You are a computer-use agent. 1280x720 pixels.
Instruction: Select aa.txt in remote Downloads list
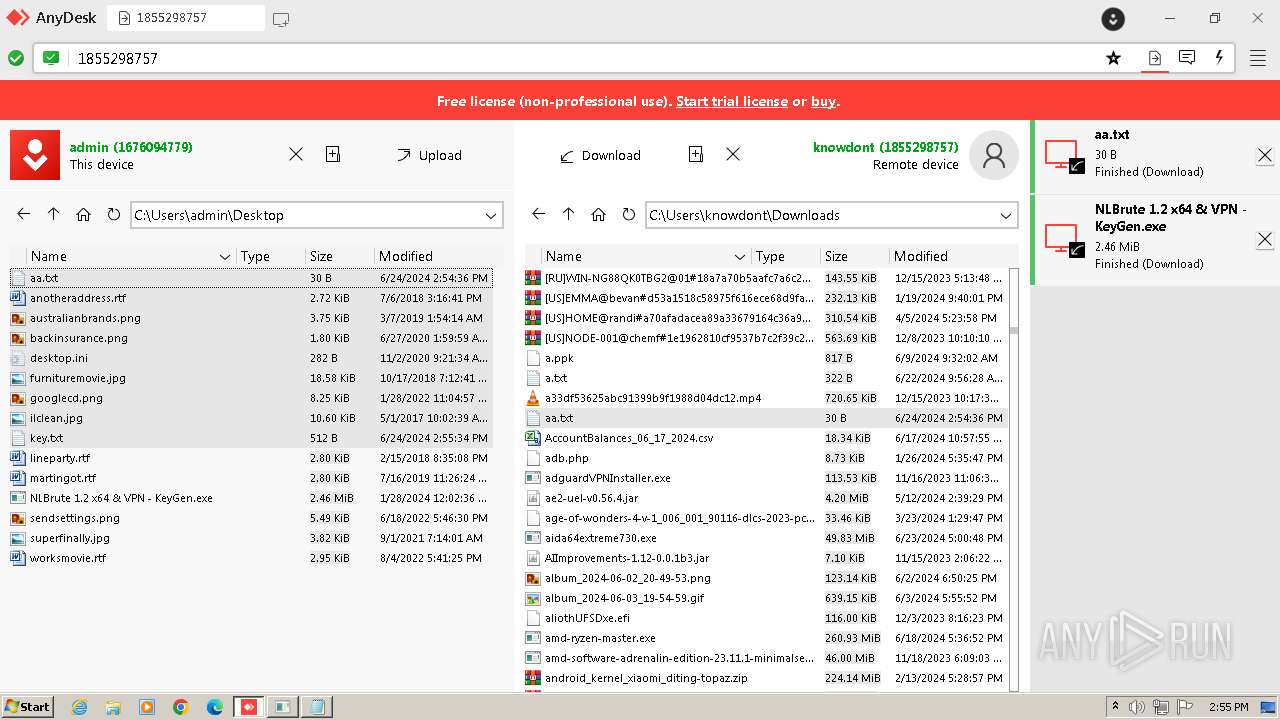[x=765, y=418]
